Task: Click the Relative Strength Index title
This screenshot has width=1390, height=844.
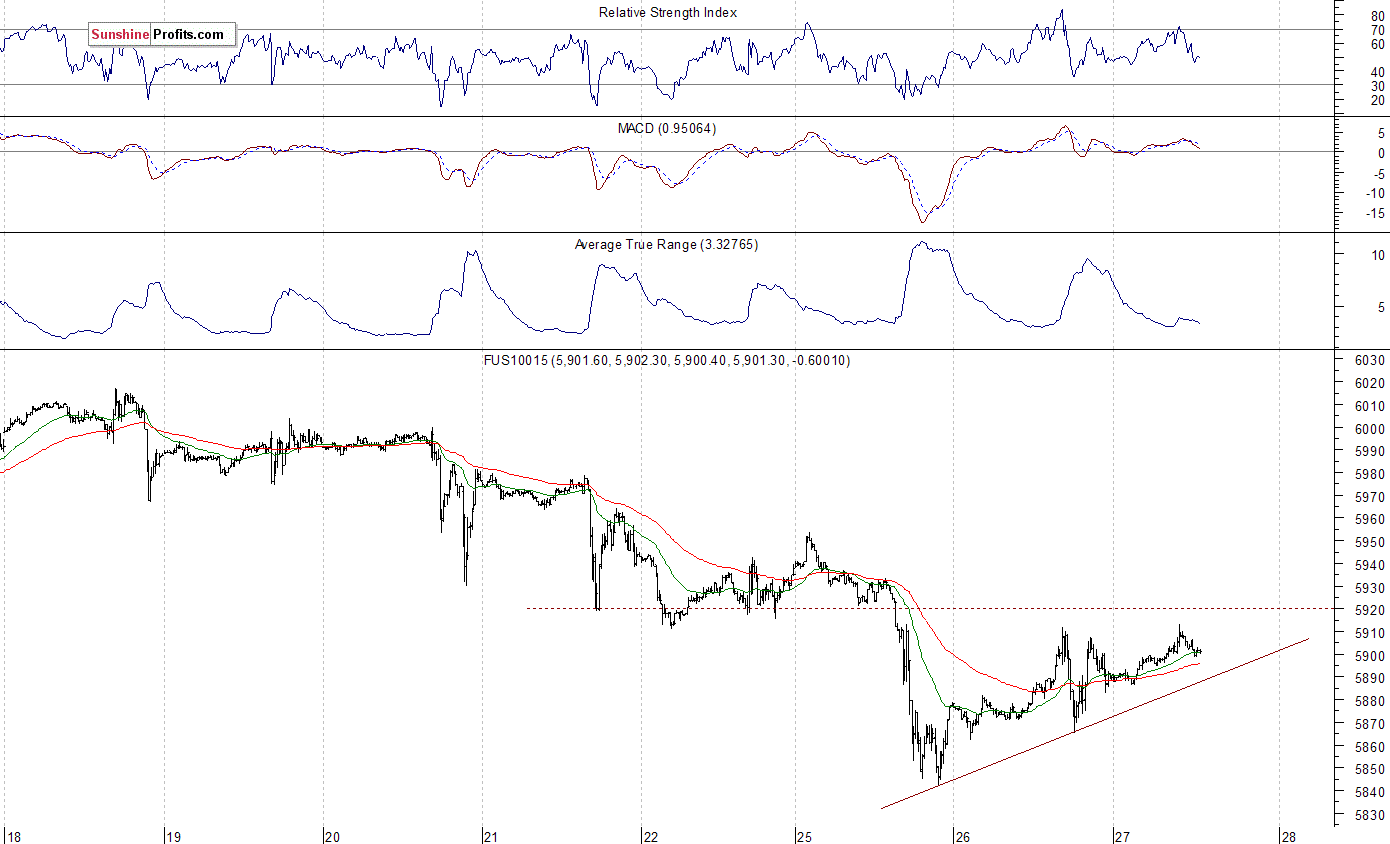Action: tap(668, 12)
